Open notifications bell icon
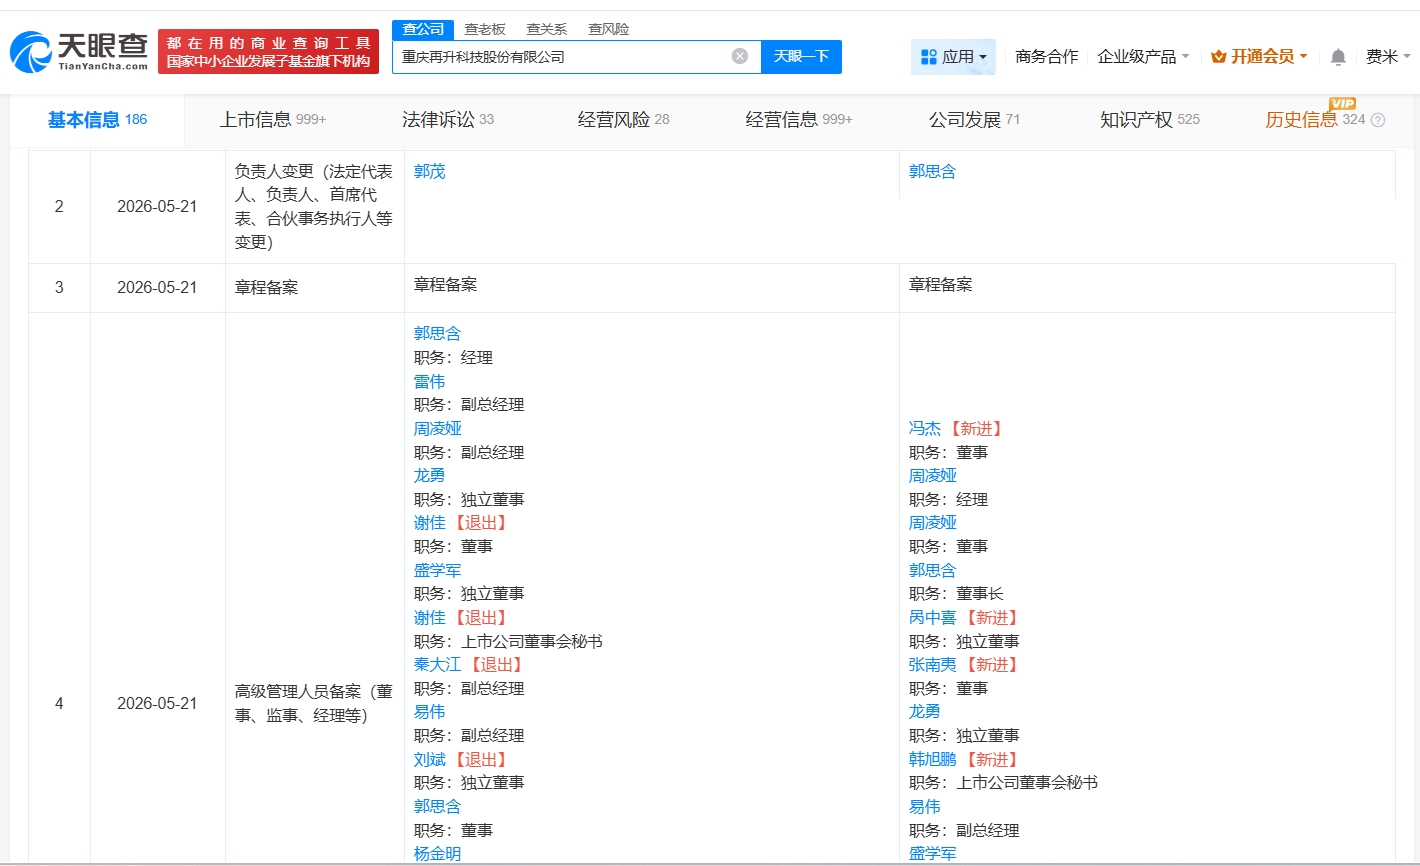The width and height of the screenshot is (1420, 866). pos(1338,57)
